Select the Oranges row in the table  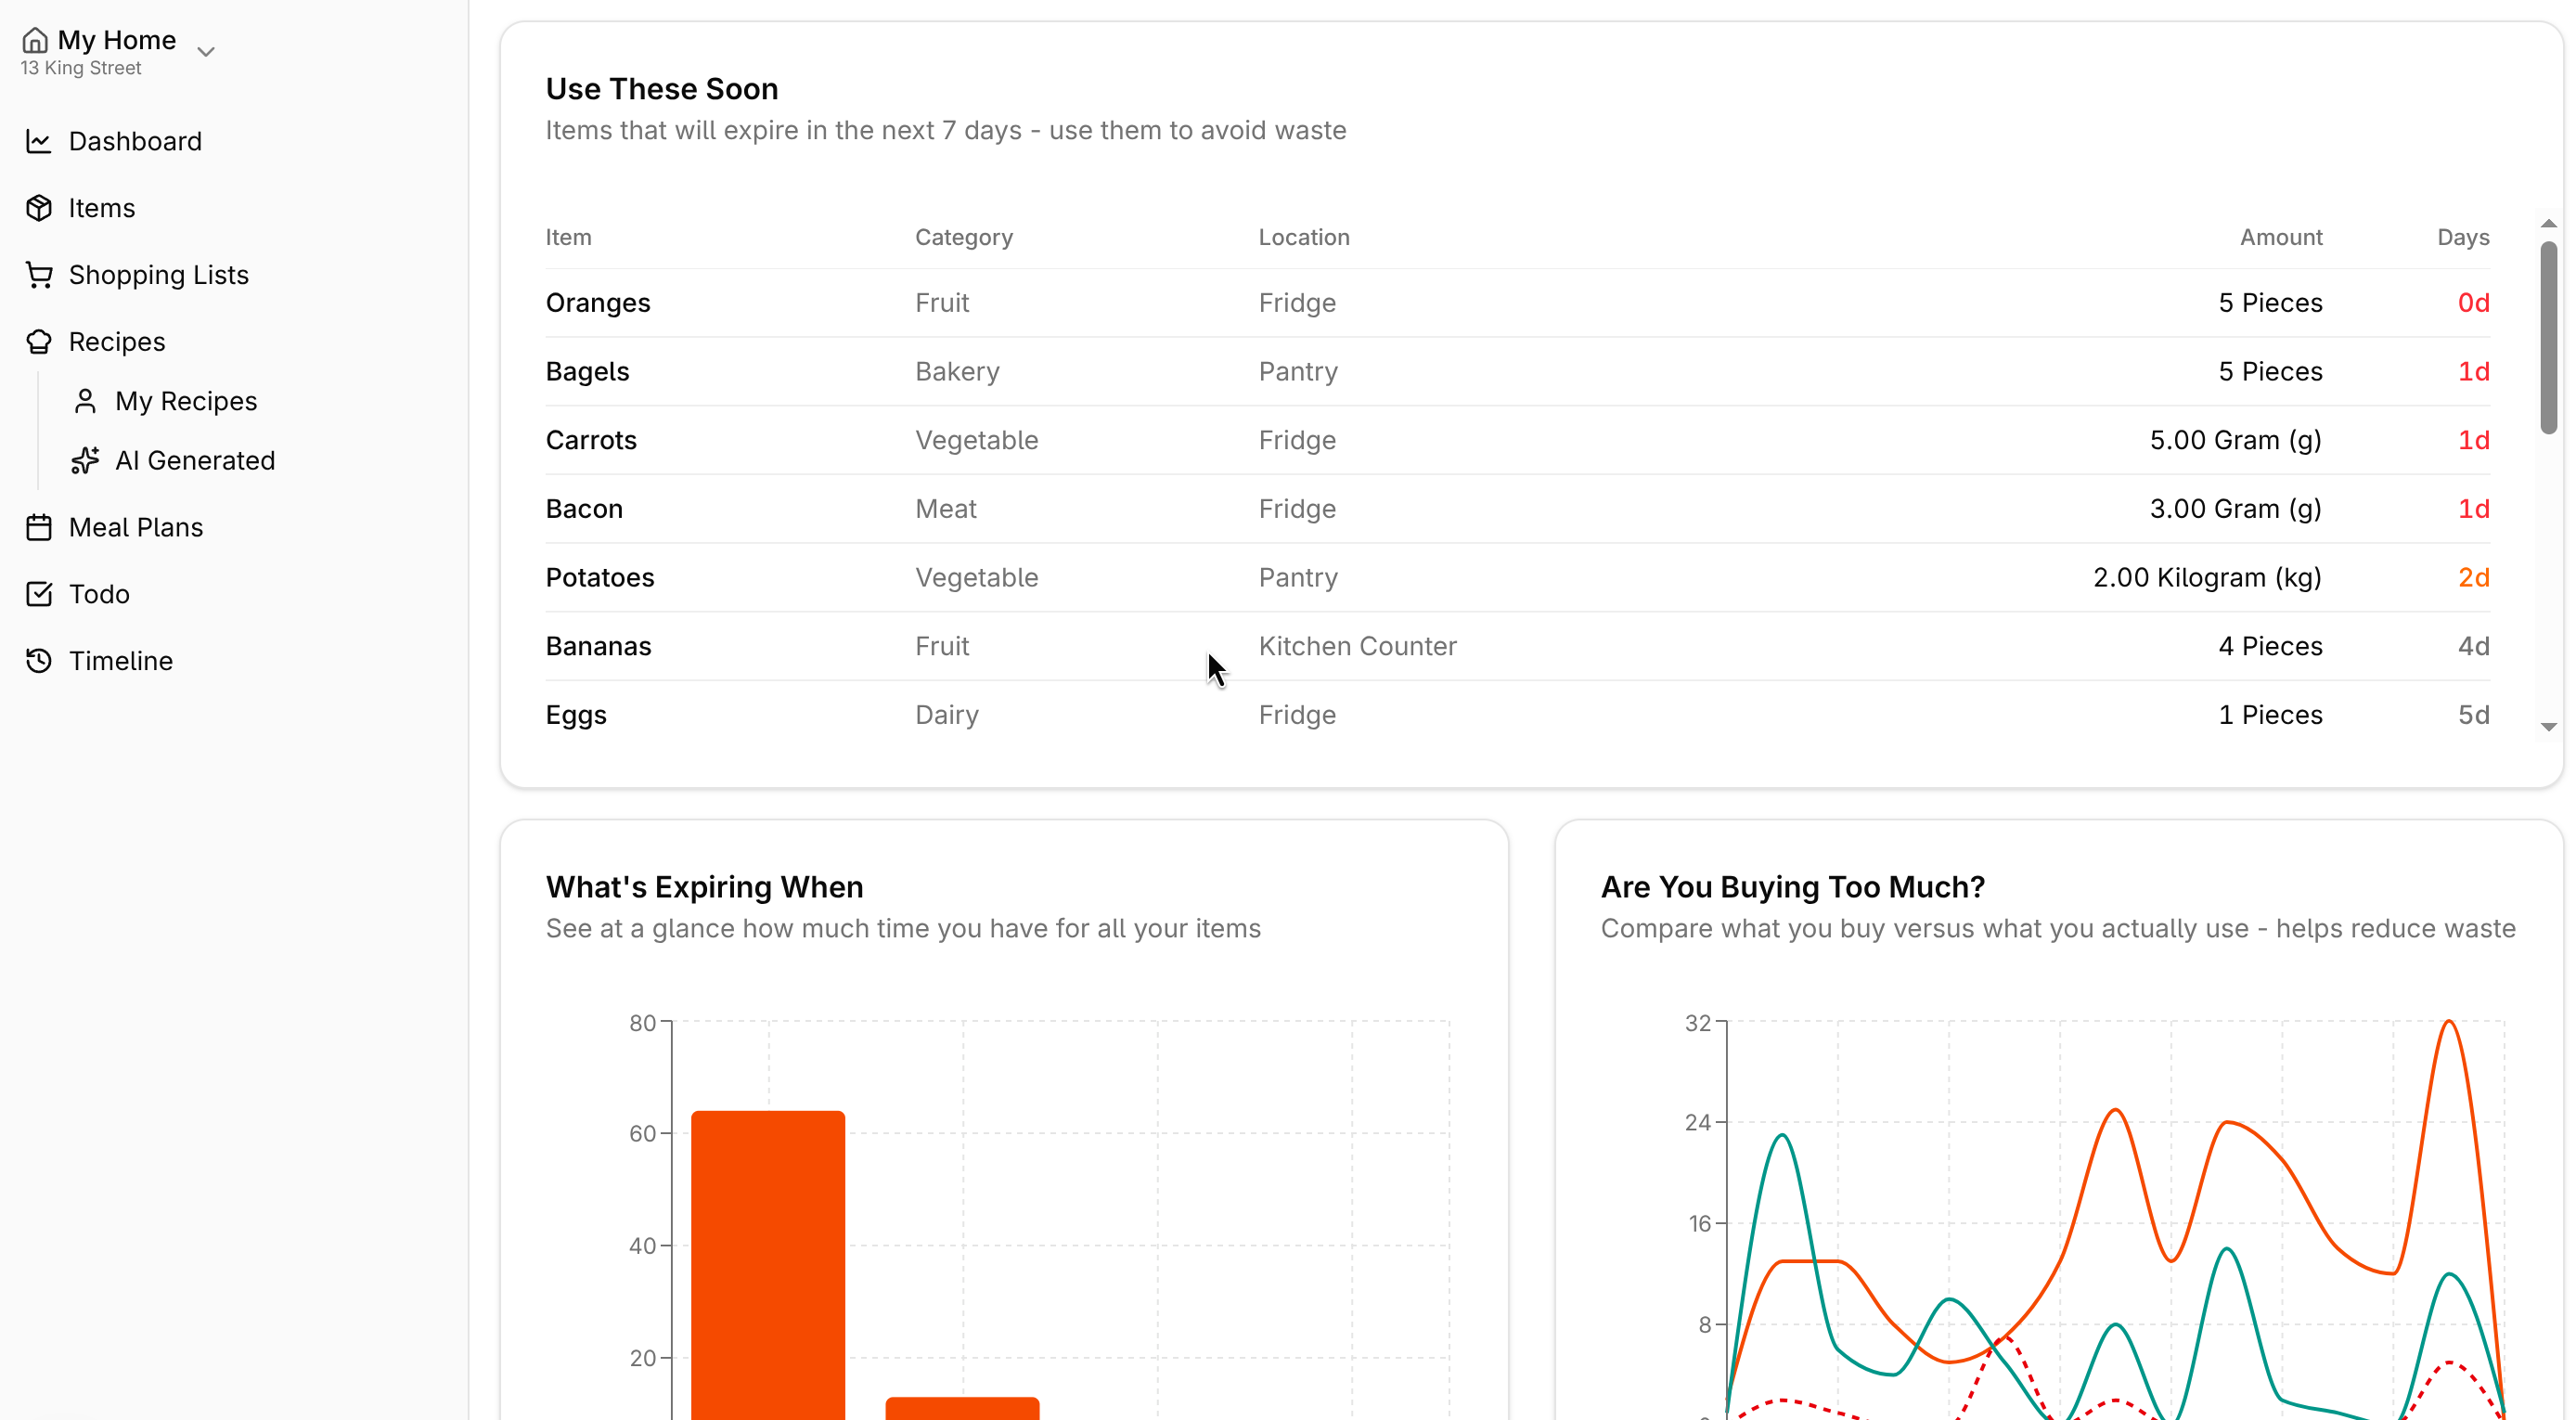[598, 303]
